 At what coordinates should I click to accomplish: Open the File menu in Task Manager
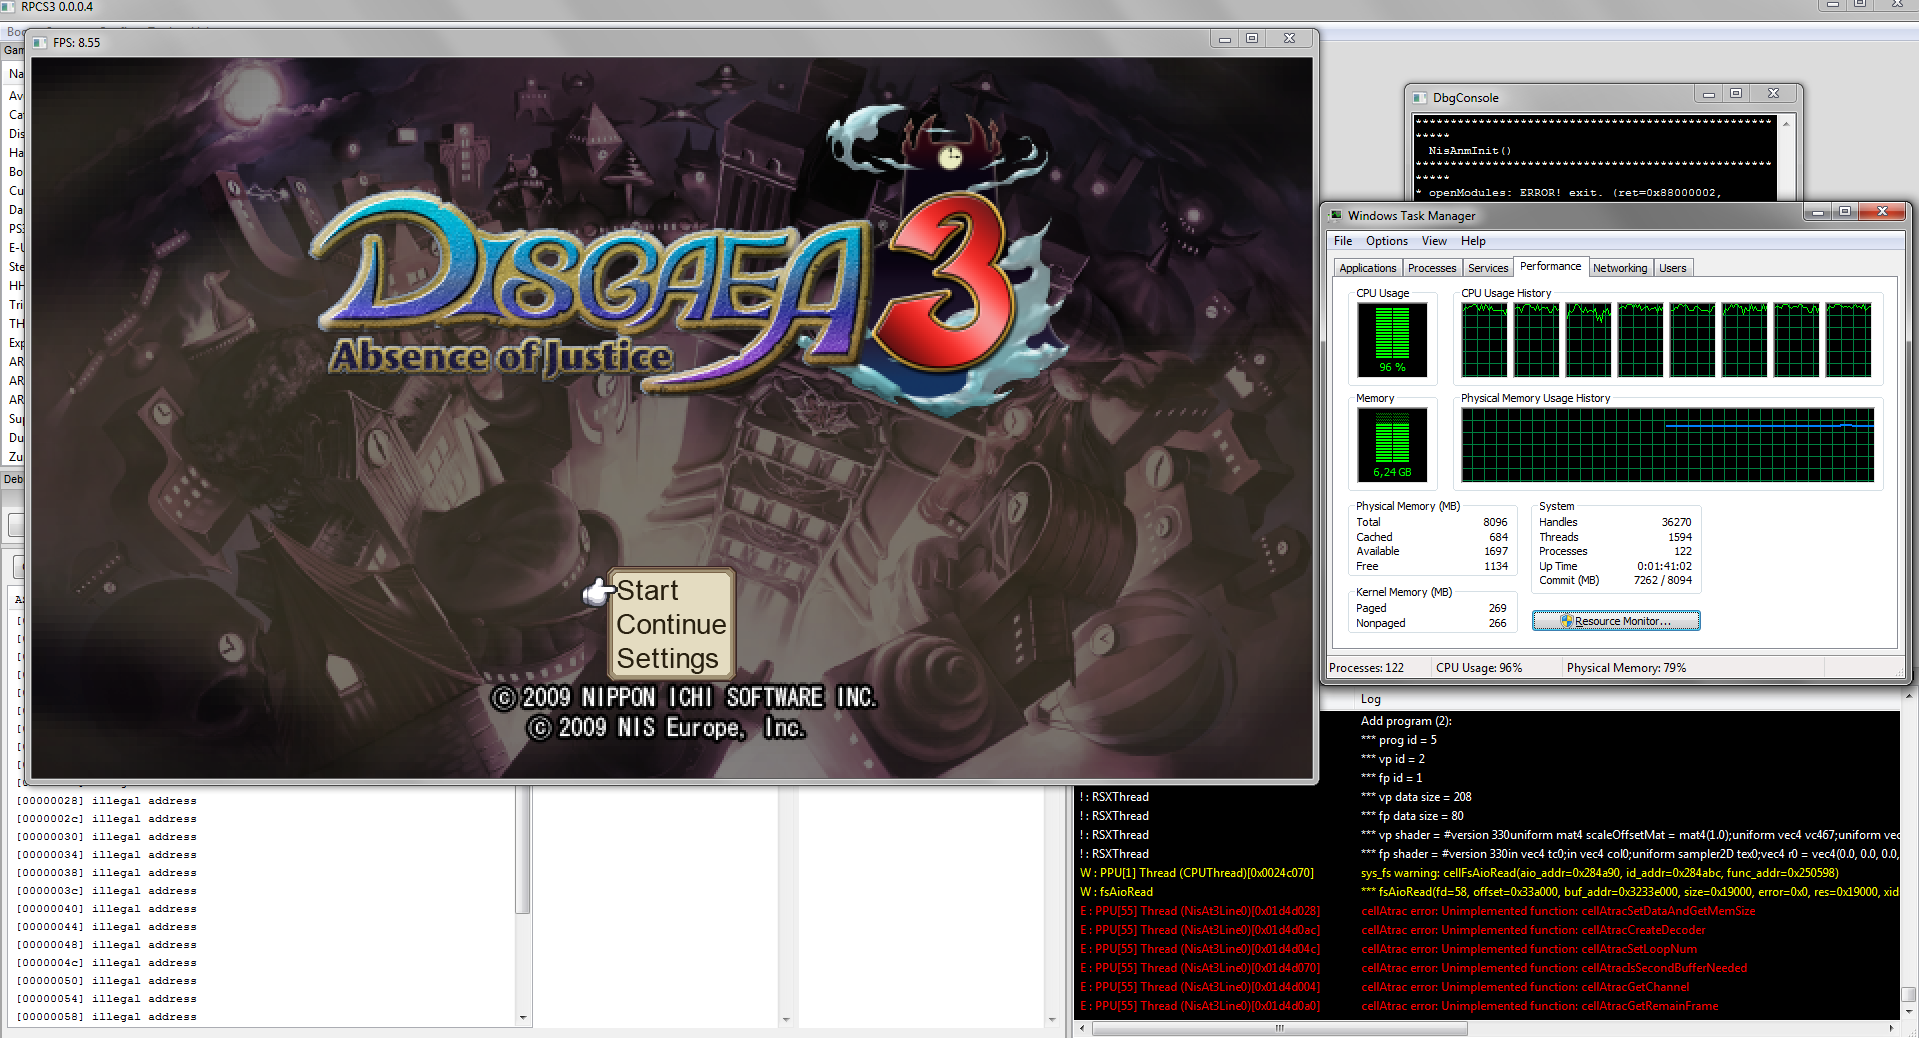[x=1342, y=241]
